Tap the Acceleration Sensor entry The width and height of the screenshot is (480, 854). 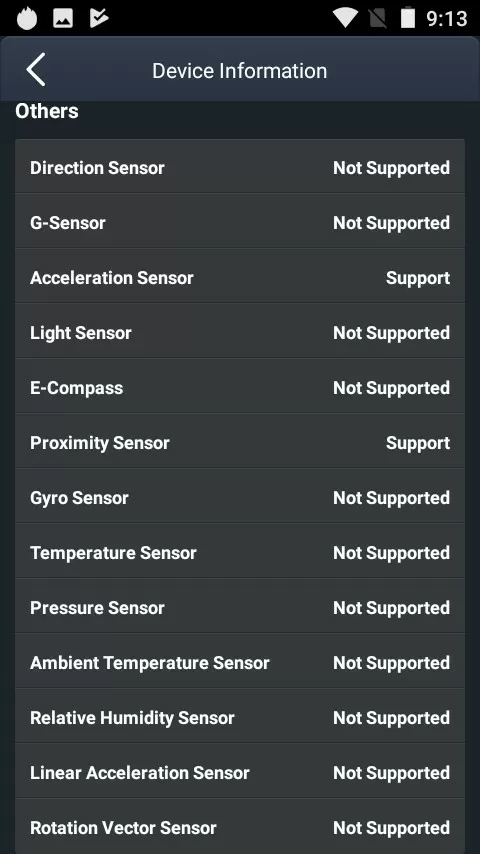(240, 277)
